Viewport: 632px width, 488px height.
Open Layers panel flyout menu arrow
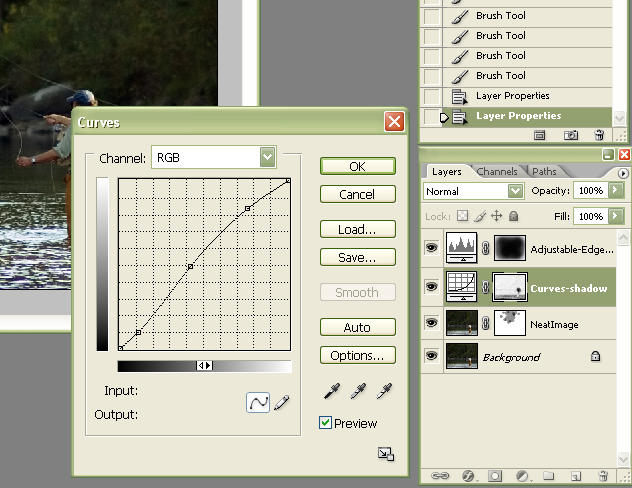coord(623,173)
